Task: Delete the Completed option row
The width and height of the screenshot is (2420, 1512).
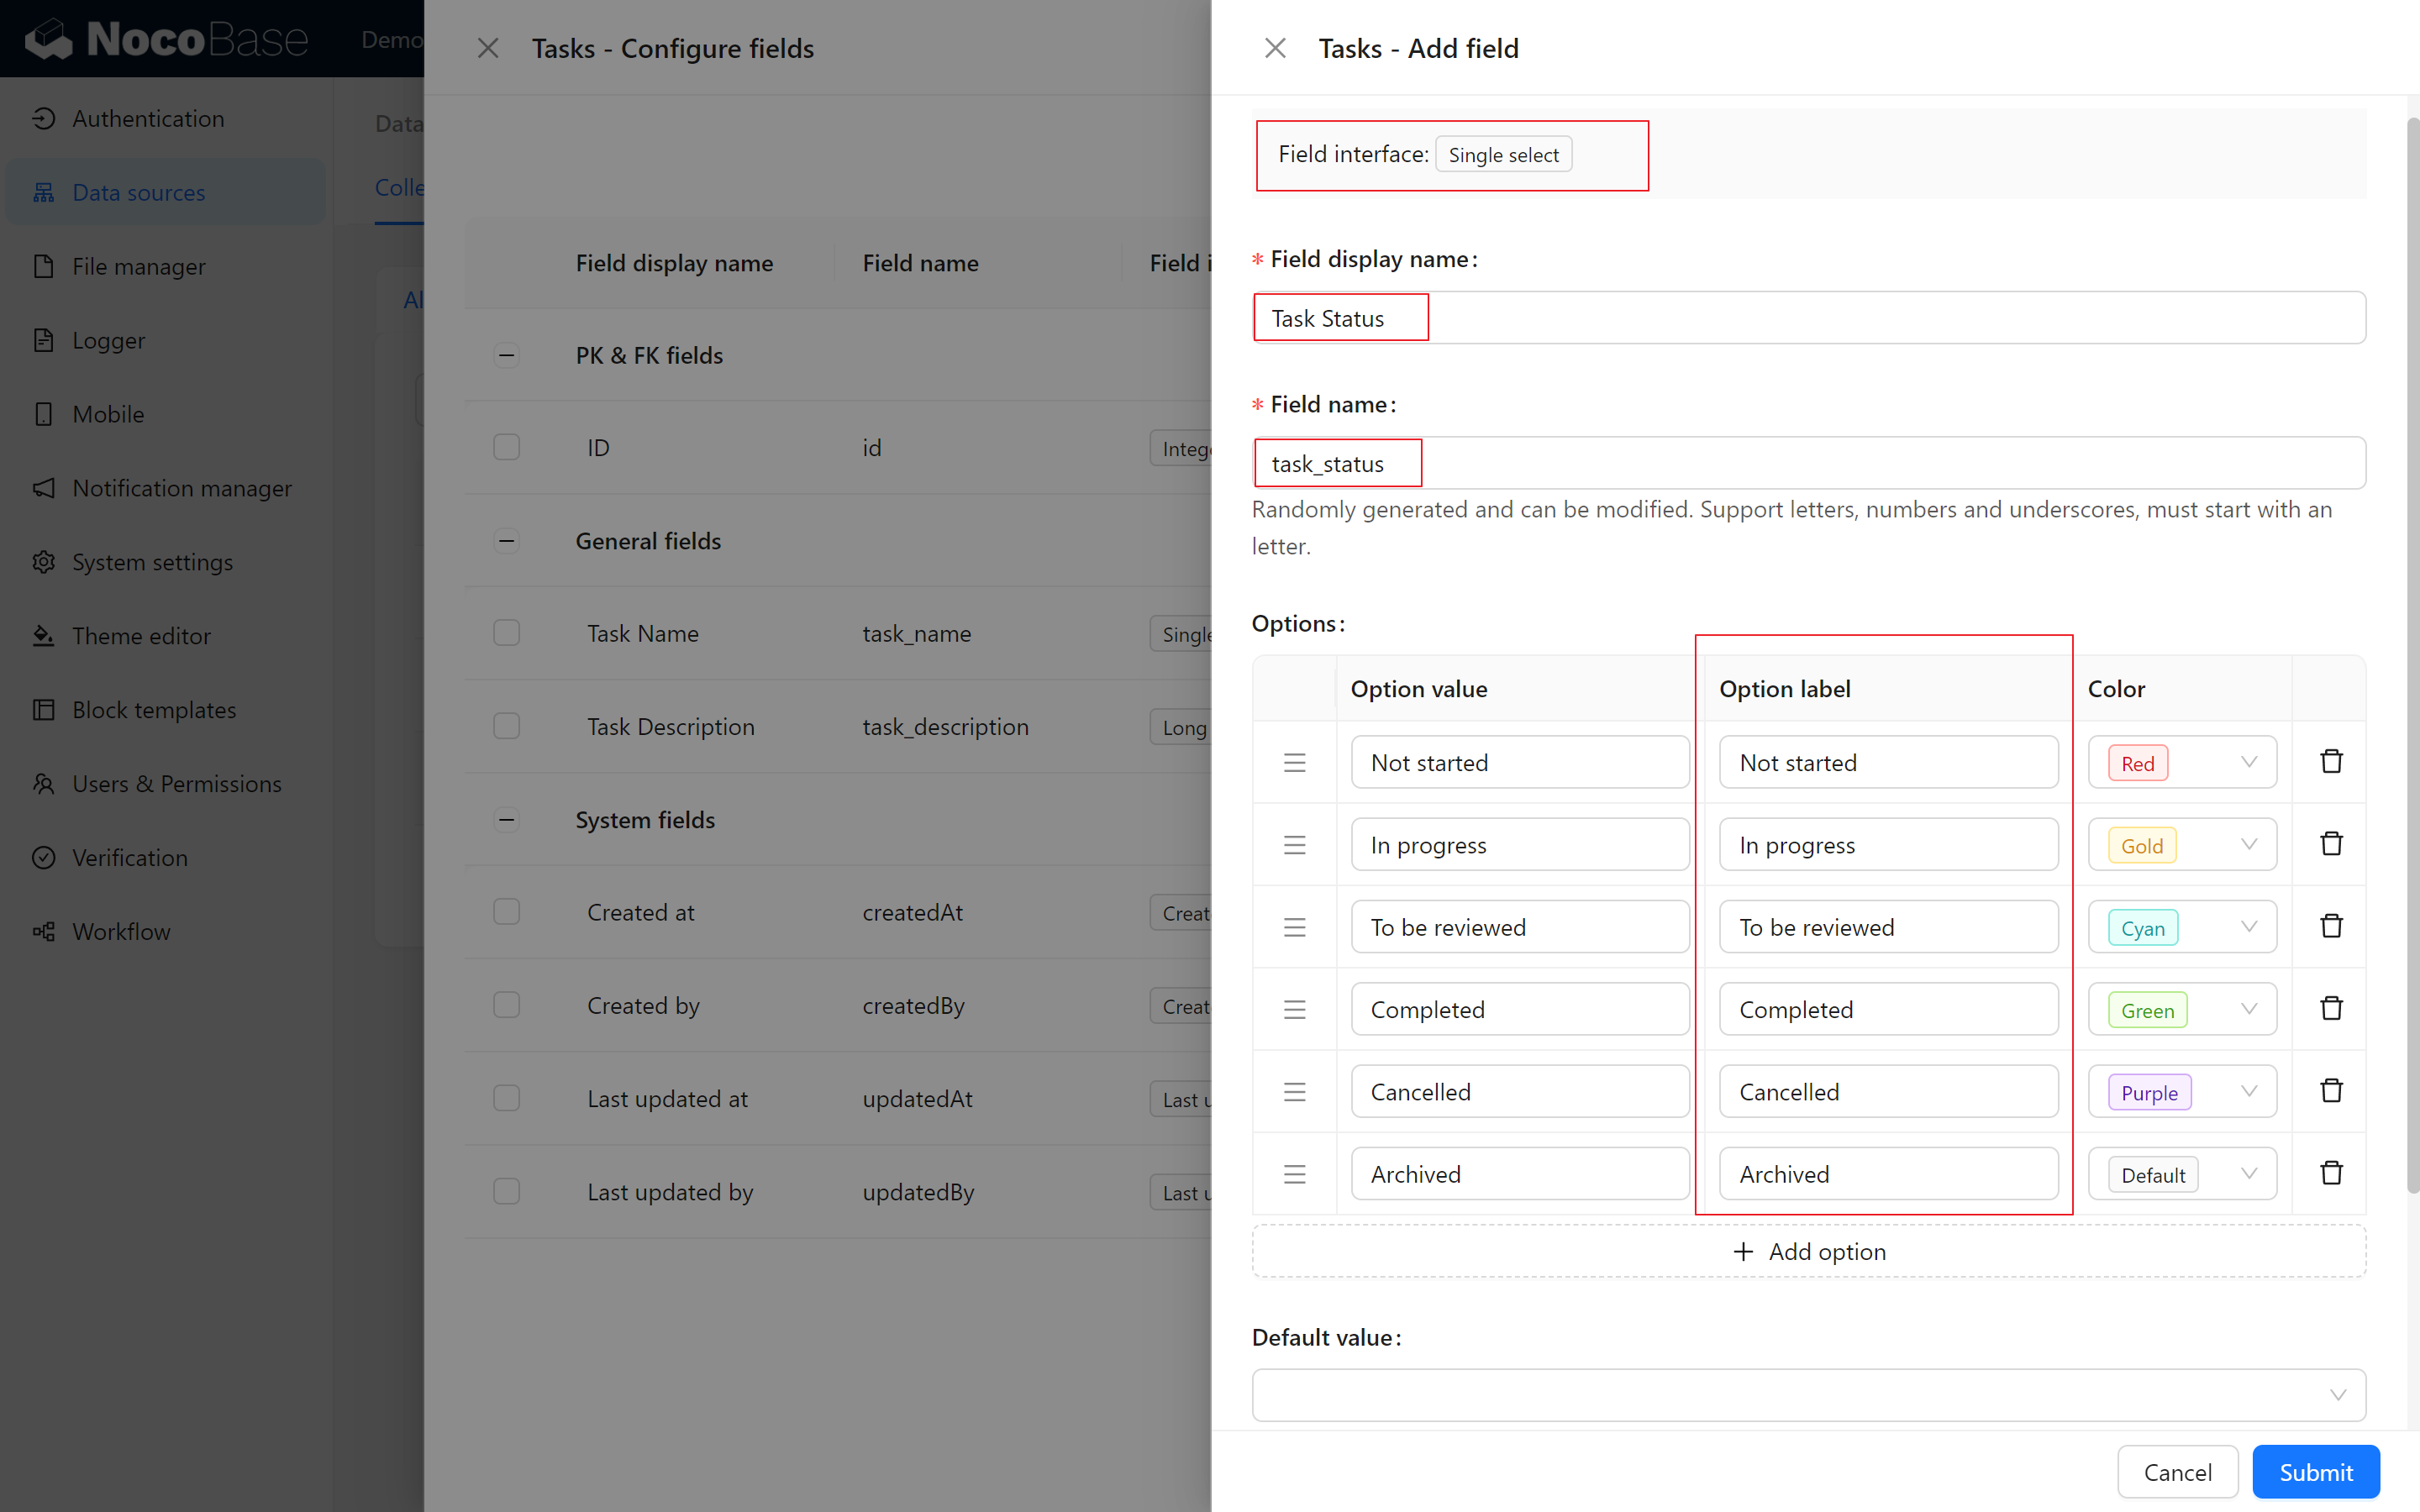Action: pos(2331,1008)
